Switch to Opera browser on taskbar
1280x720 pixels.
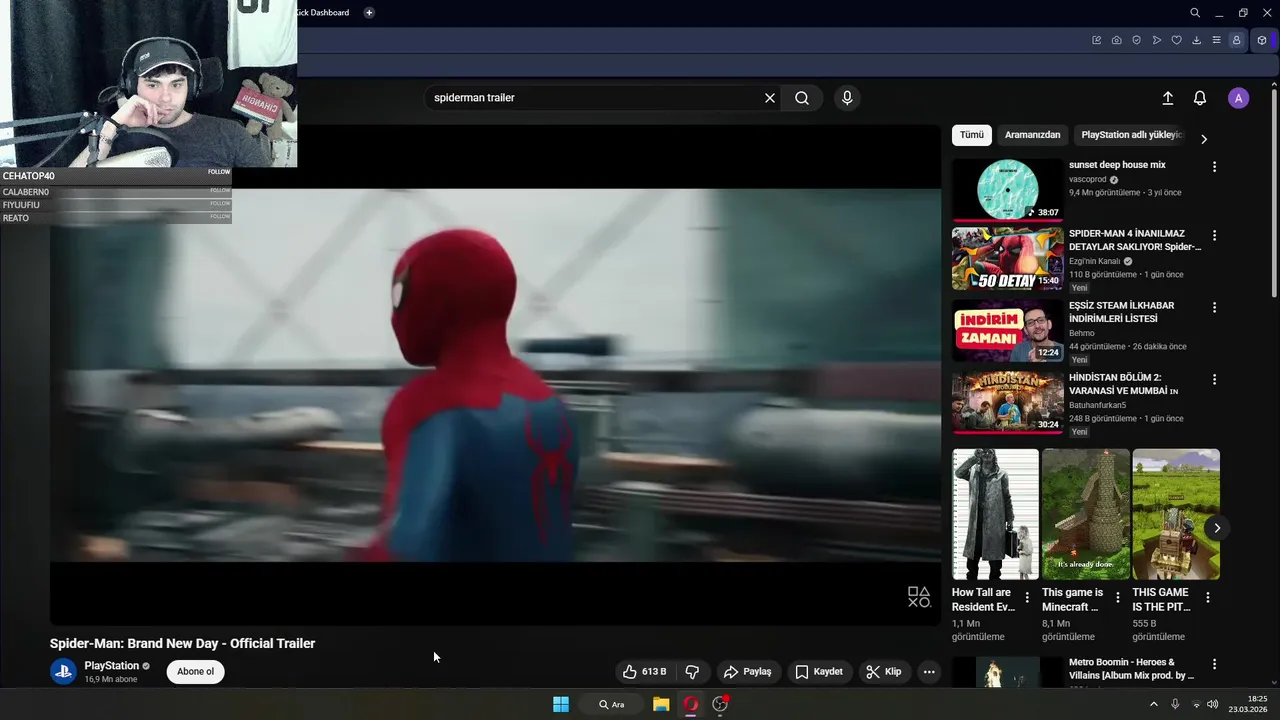pos(690,704)
